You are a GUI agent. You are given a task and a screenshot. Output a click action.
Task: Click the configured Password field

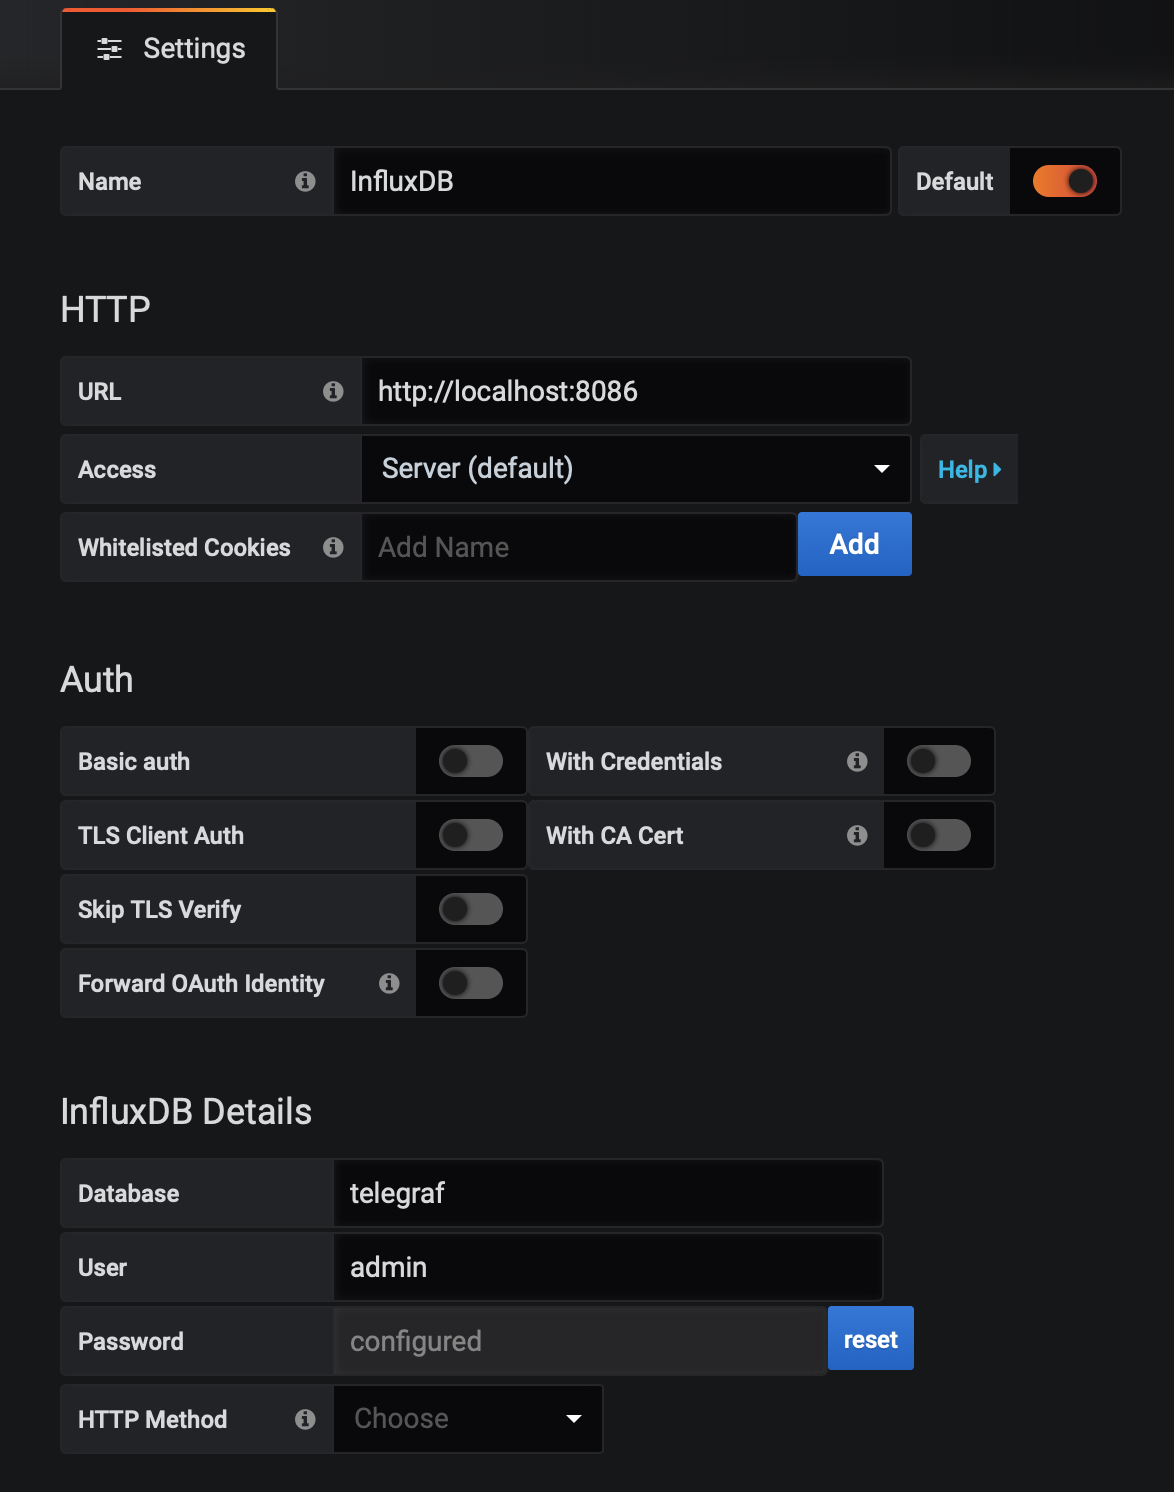[580, 1341]
